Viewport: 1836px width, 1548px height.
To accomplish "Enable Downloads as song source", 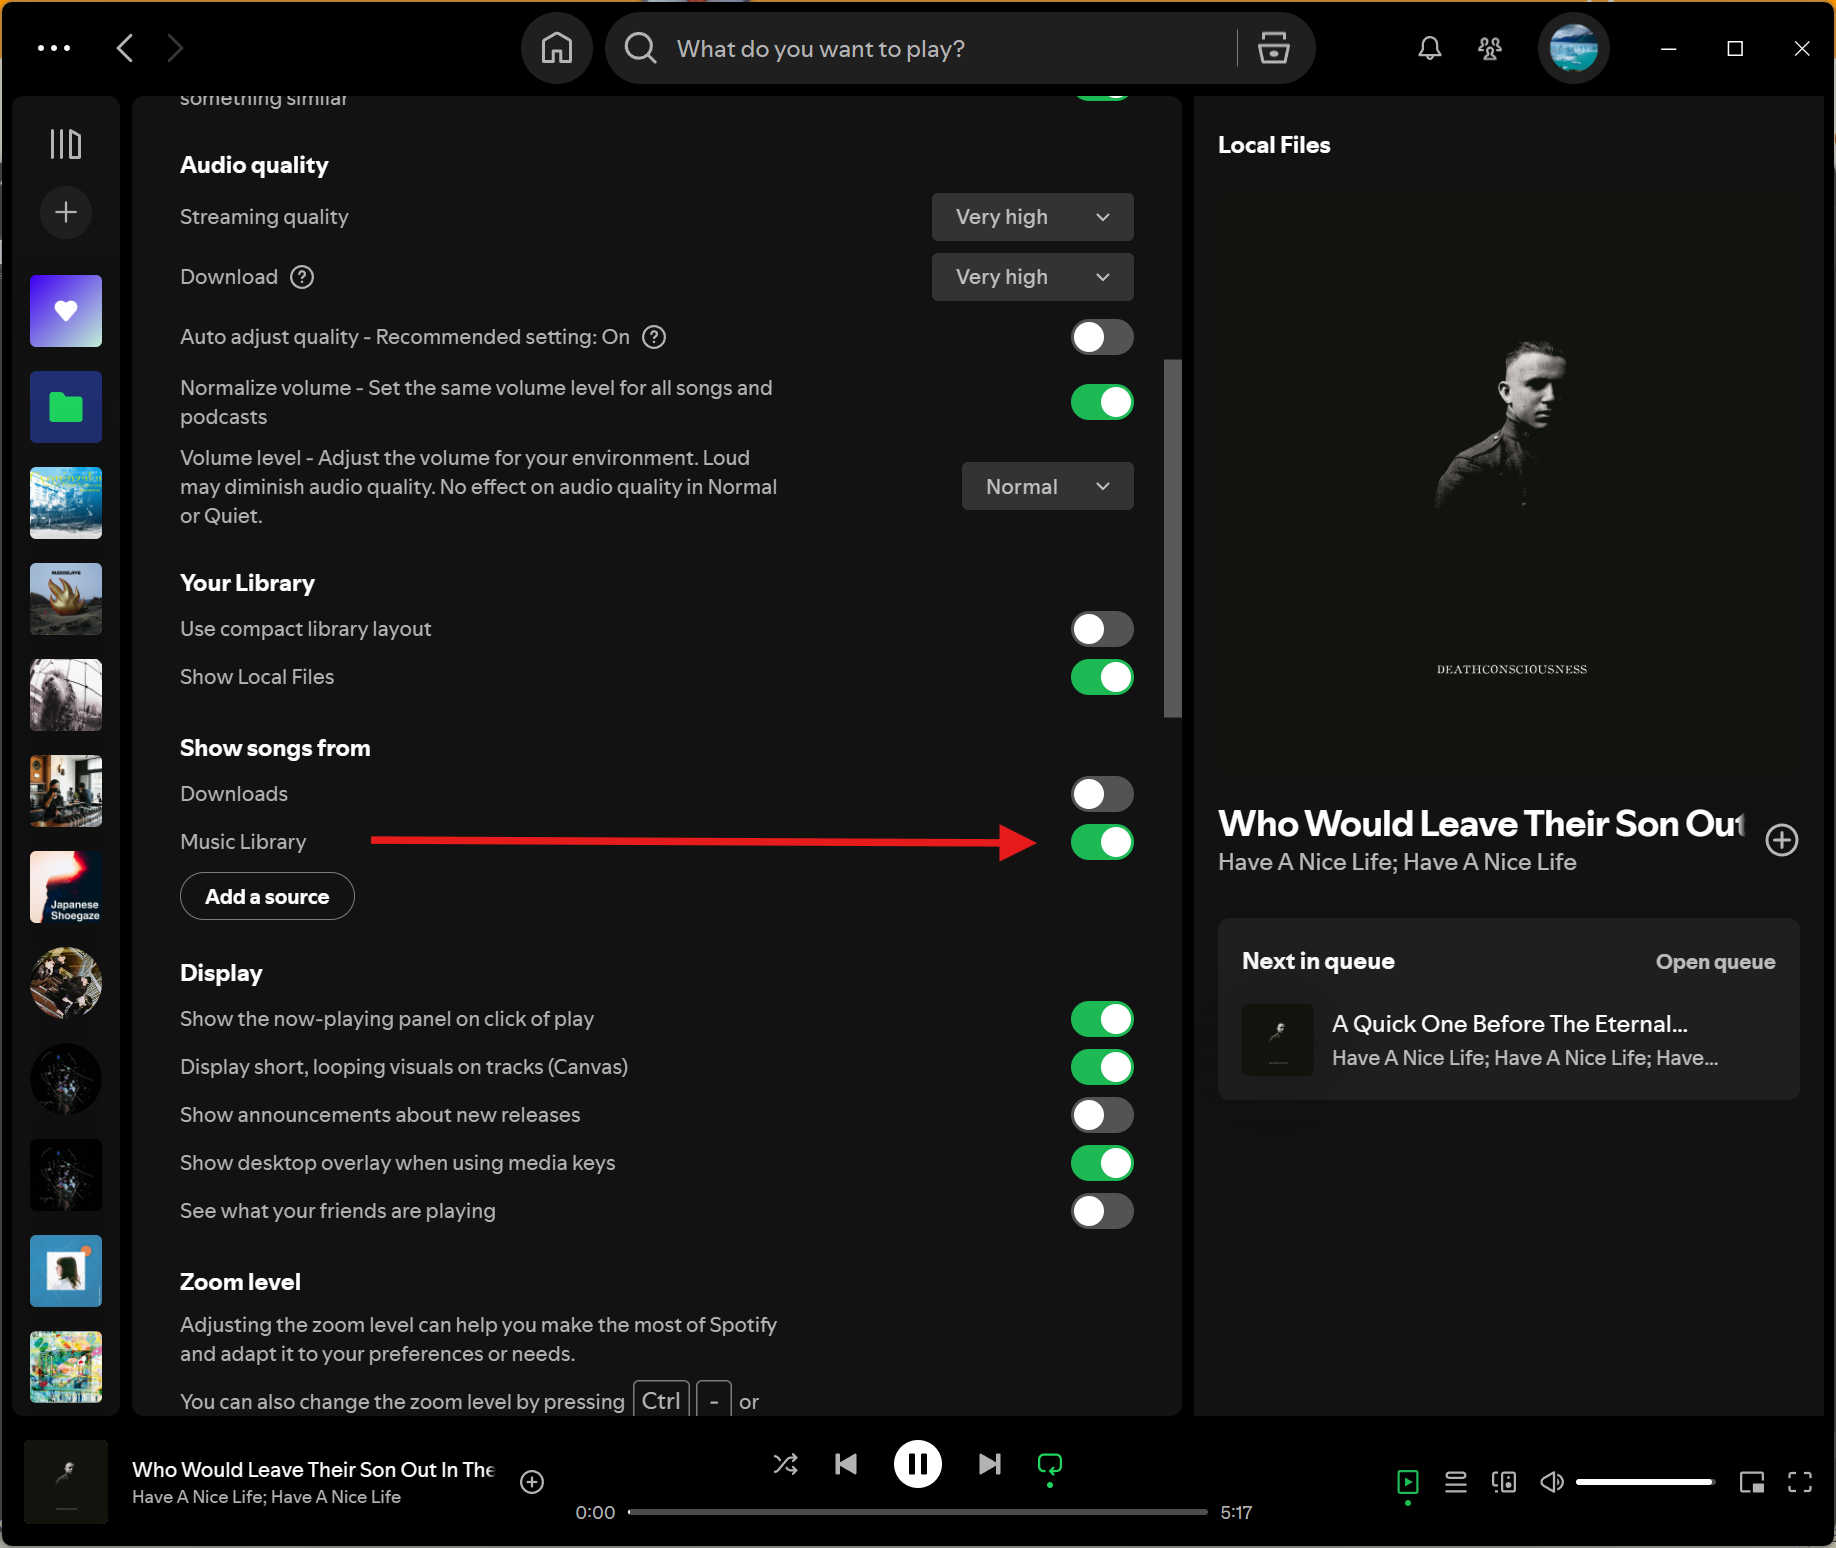I will click(x=1102, y=794).
